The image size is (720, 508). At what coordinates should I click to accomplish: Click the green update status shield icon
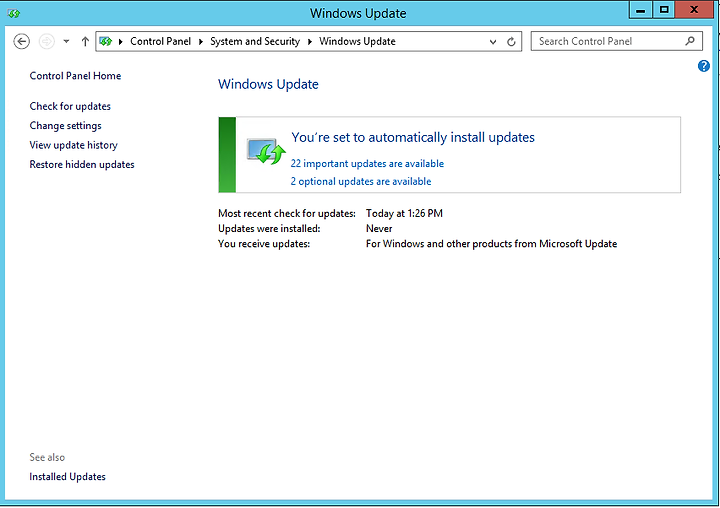click(266, 152)
